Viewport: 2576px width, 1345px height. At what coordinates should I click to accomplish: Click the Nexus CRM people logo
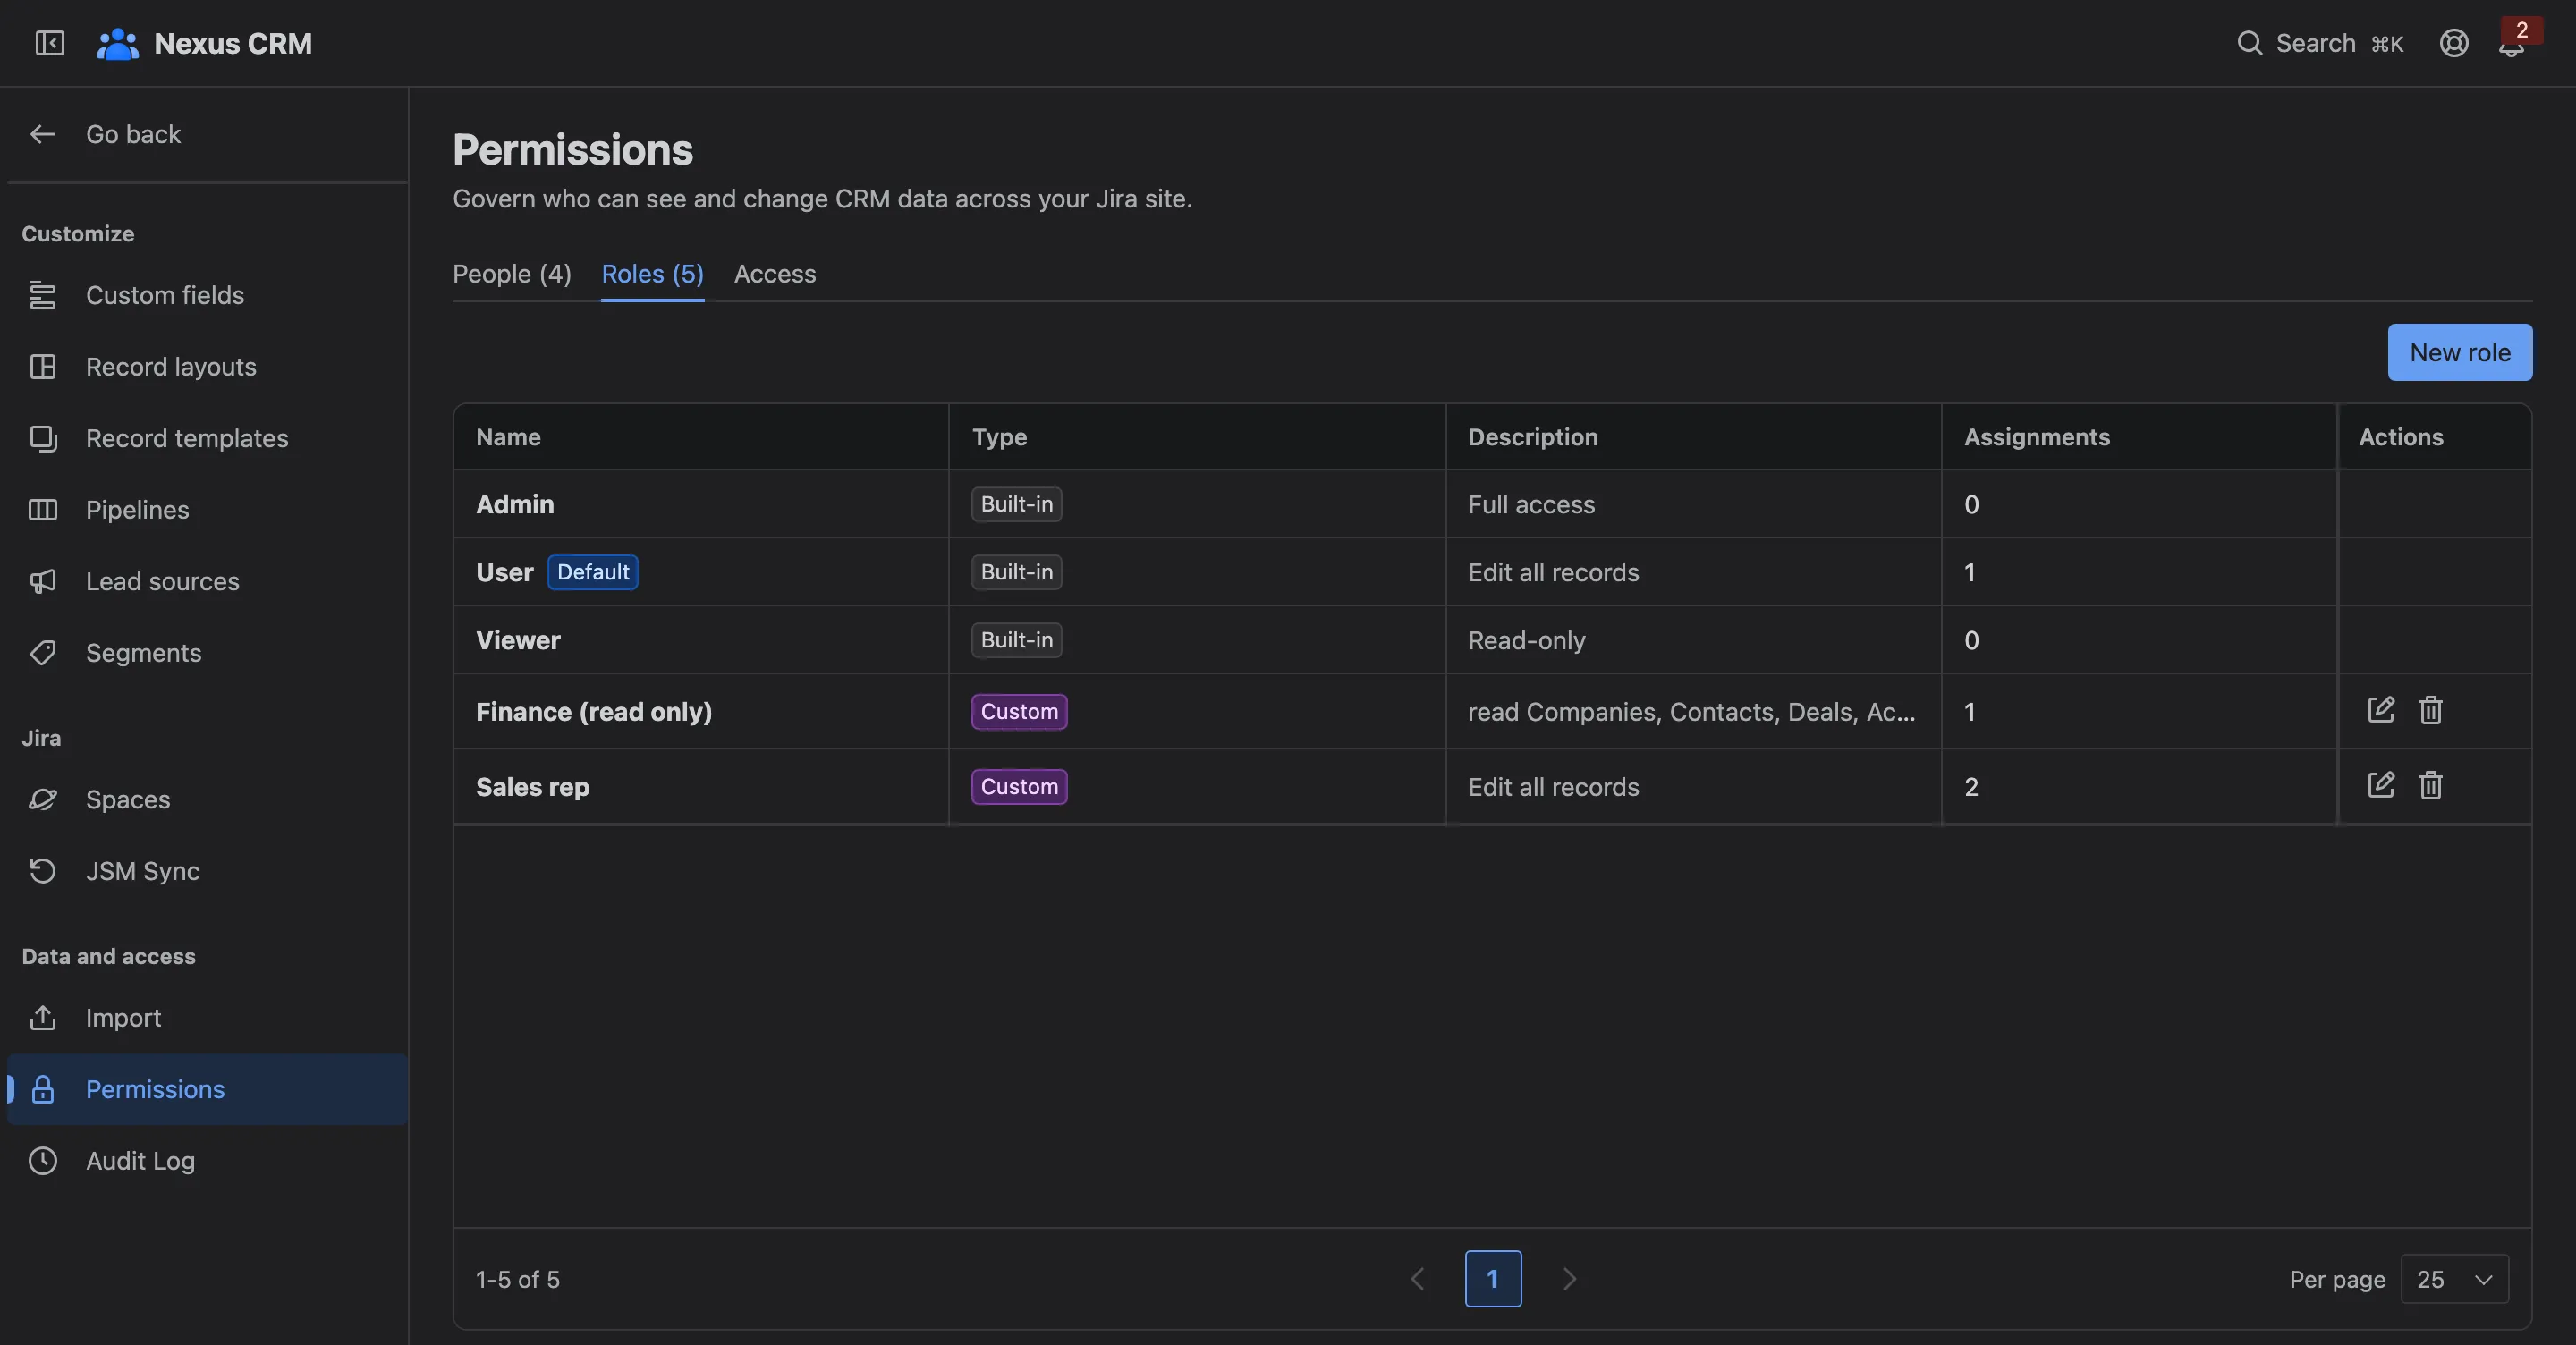click(117, 43)
